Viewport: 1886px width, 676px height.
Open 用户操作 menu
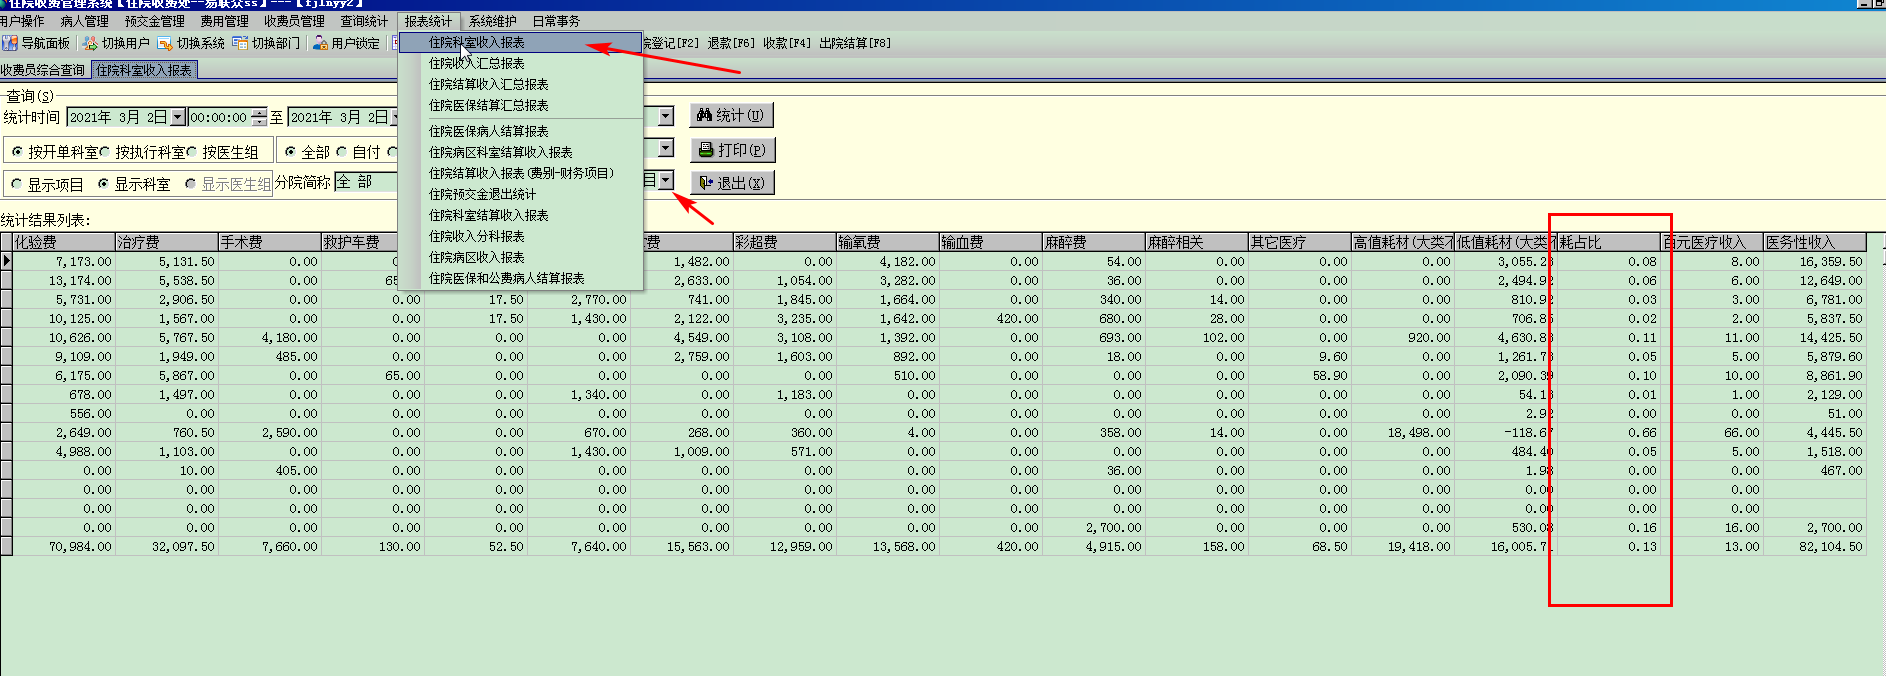22,21
